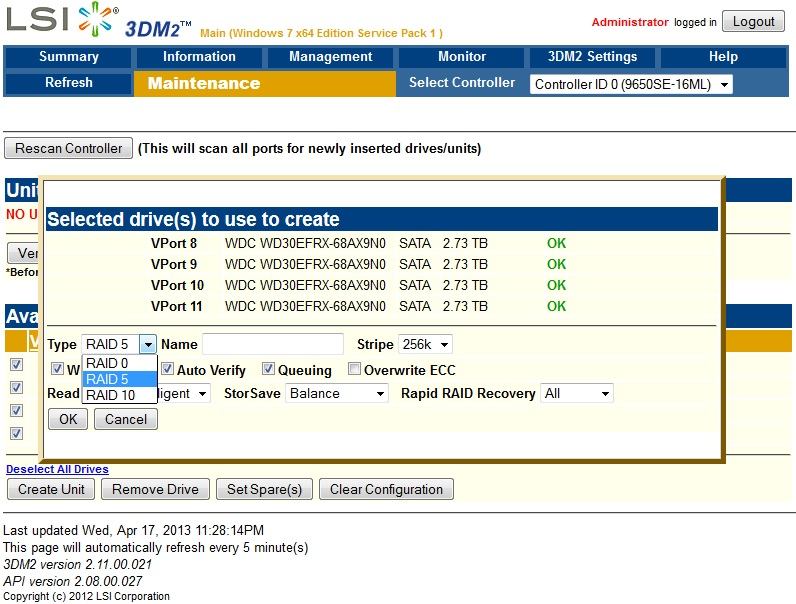Click the unit Name input field

[x=273, y=344]
